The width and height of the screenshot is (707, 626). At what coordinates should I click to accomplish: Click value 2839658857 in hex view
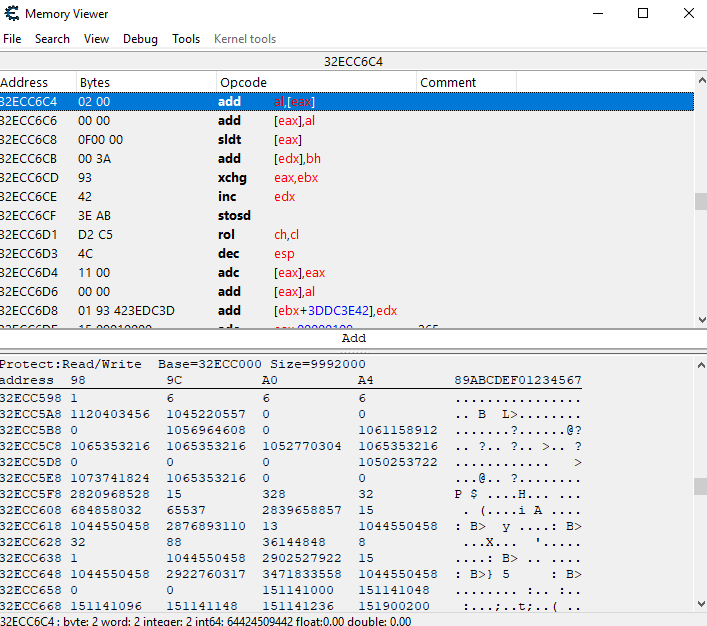click(302, 510)
